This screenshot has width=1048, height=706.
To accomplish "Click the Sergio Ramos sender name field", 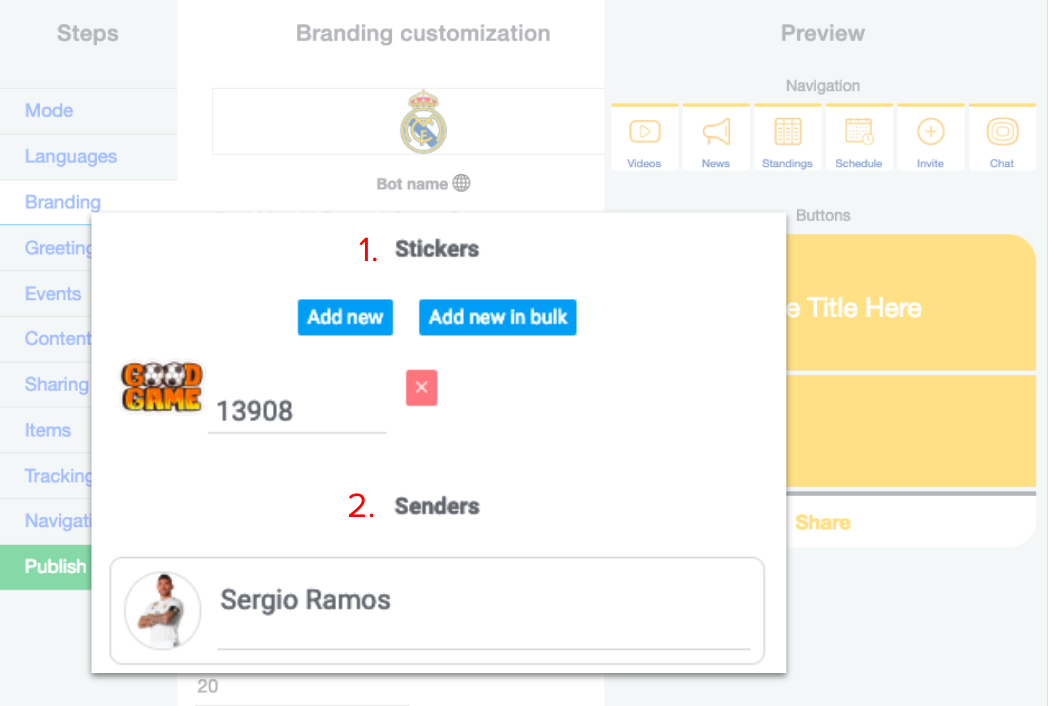I will [483, 601].
